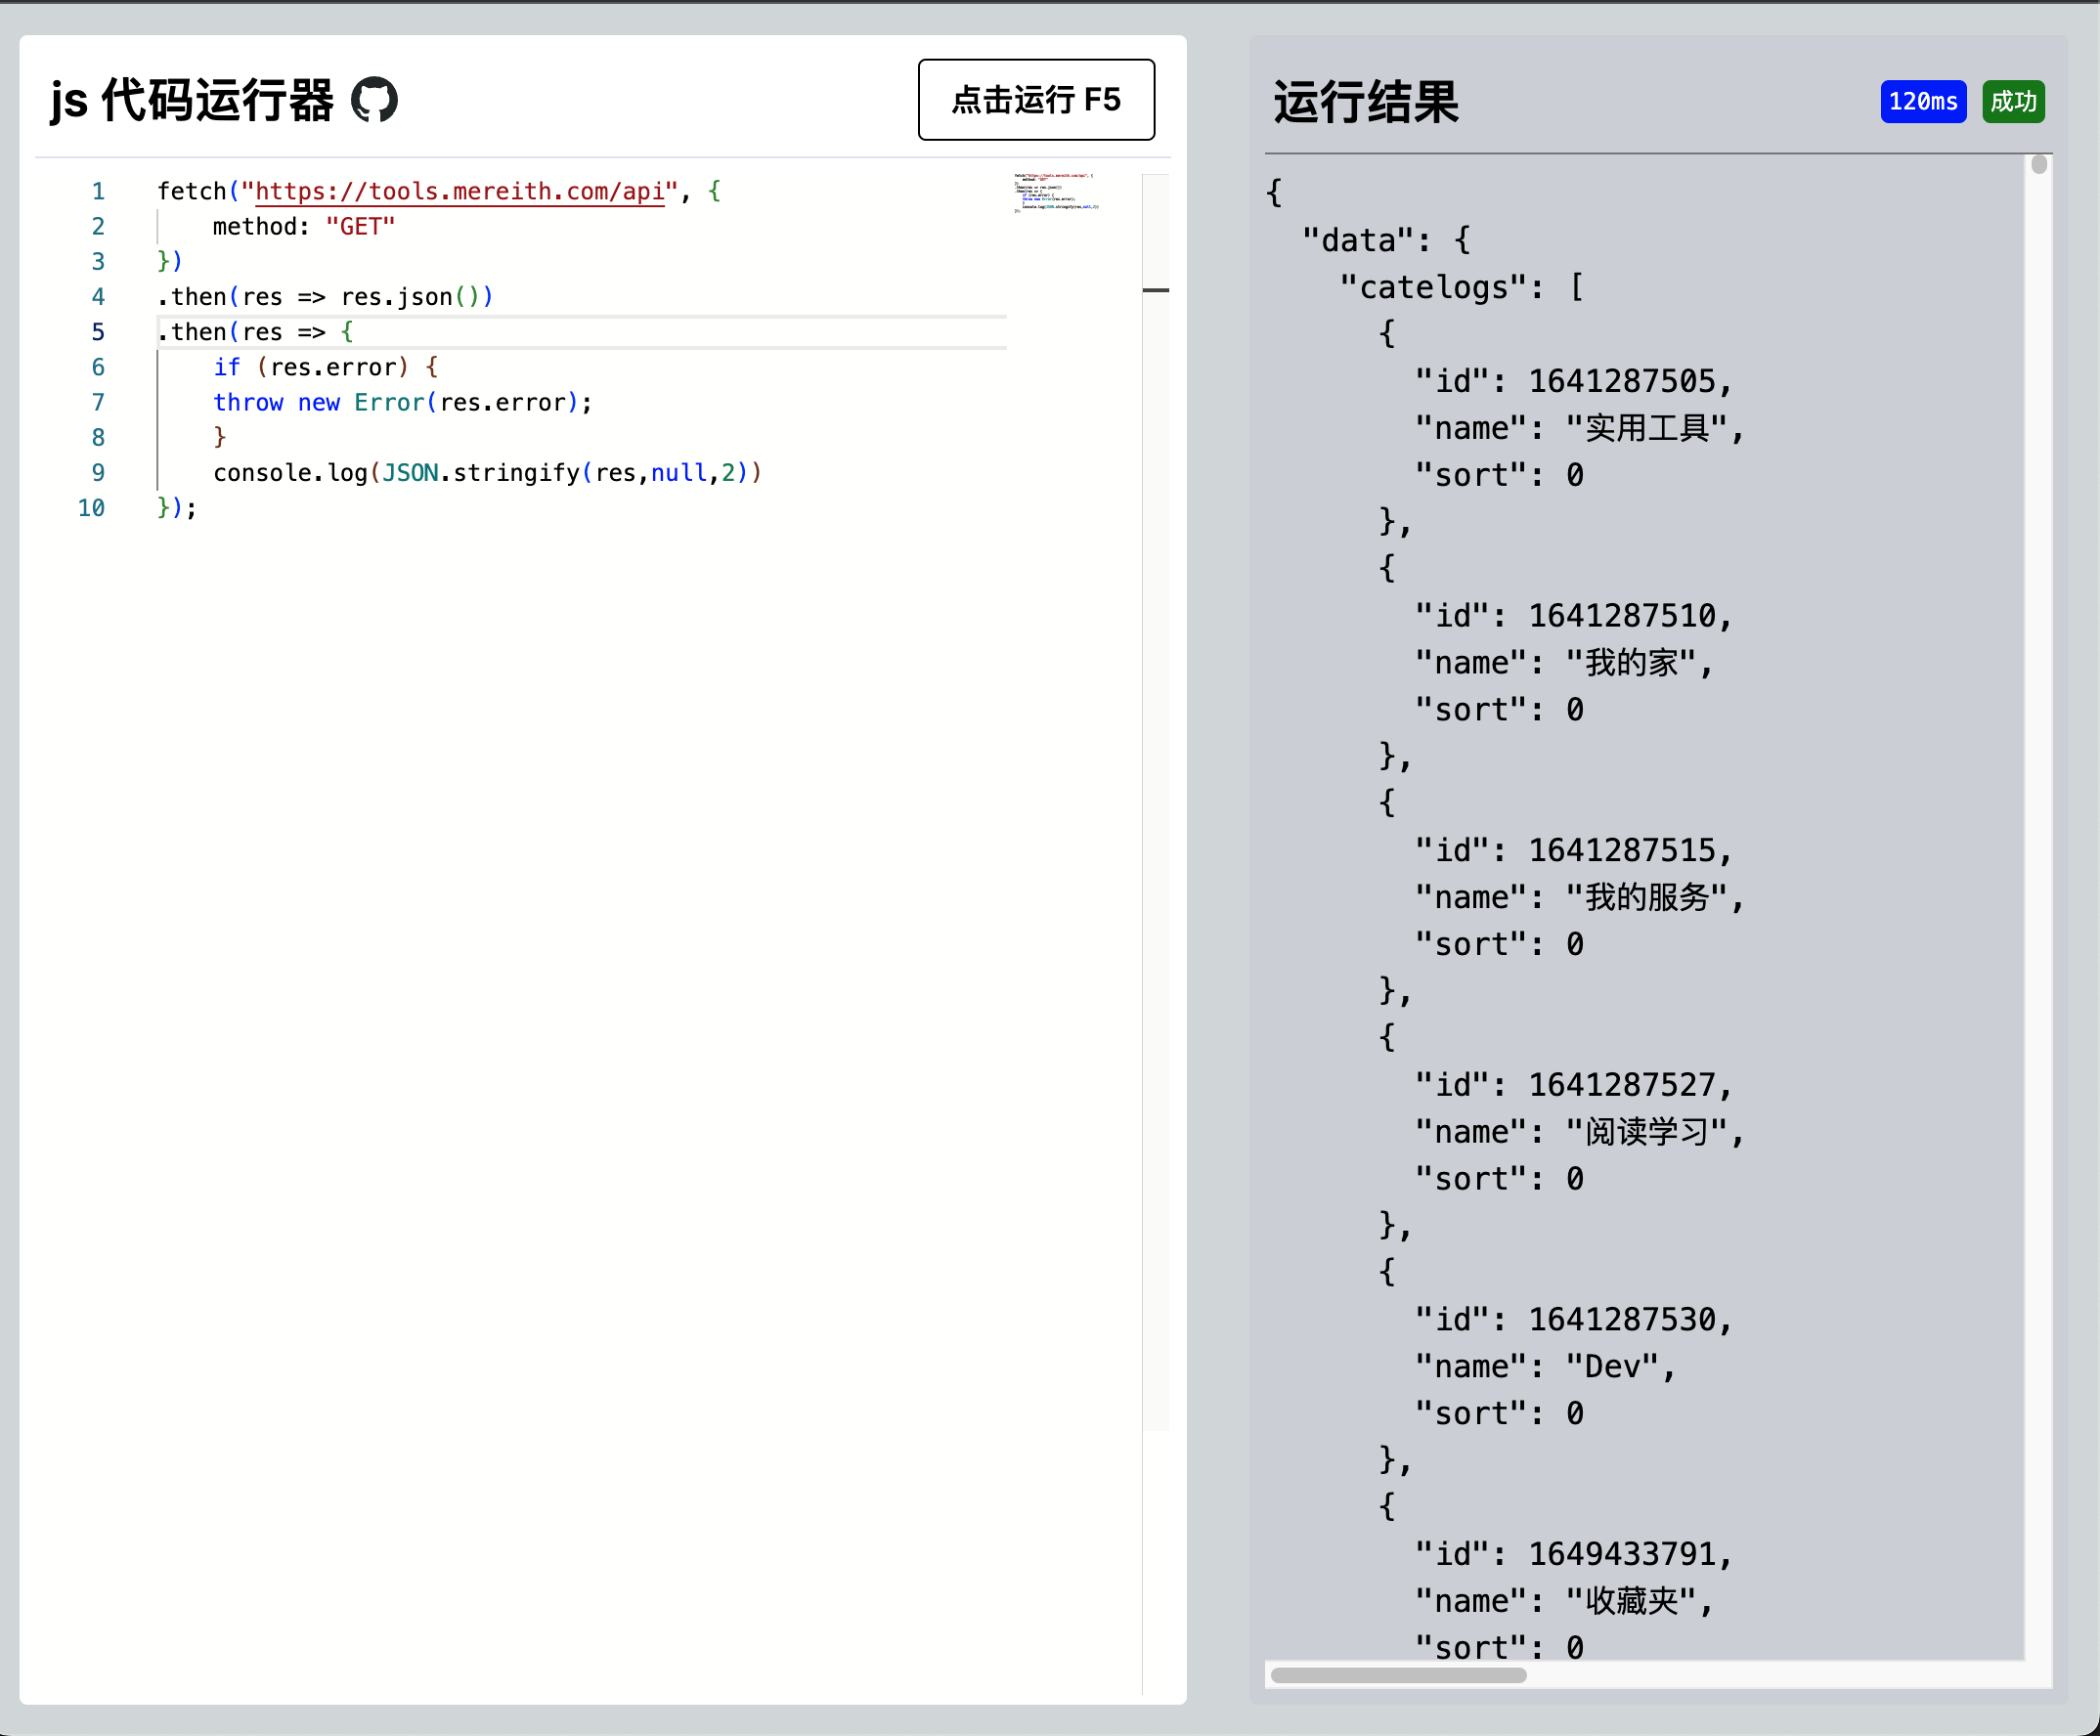Image resolution: width=2100 pixels, height=1736 pixels.
Task: Click the 120ms execution time badge
Action: point(1922,101)
